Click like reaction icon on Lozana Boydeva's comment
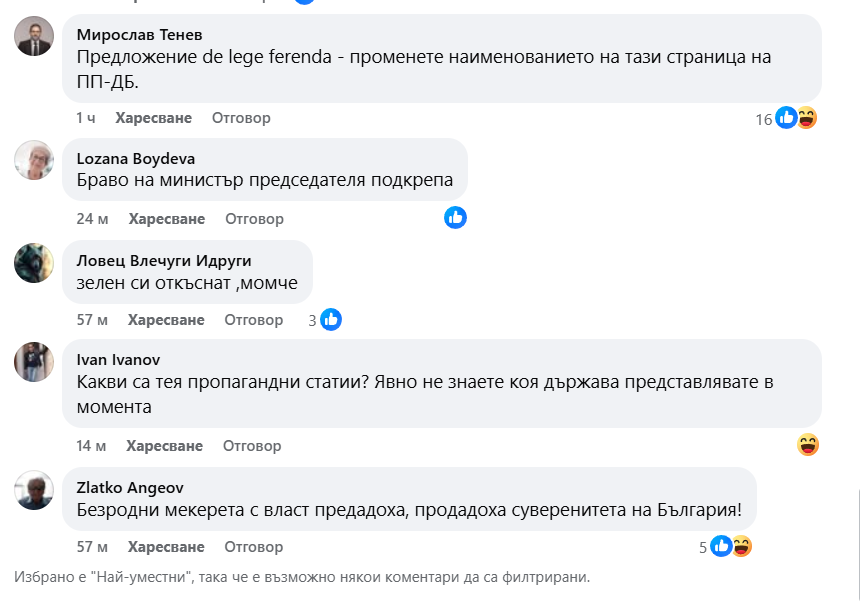This screenshot has height=602, width=860. 456,217
